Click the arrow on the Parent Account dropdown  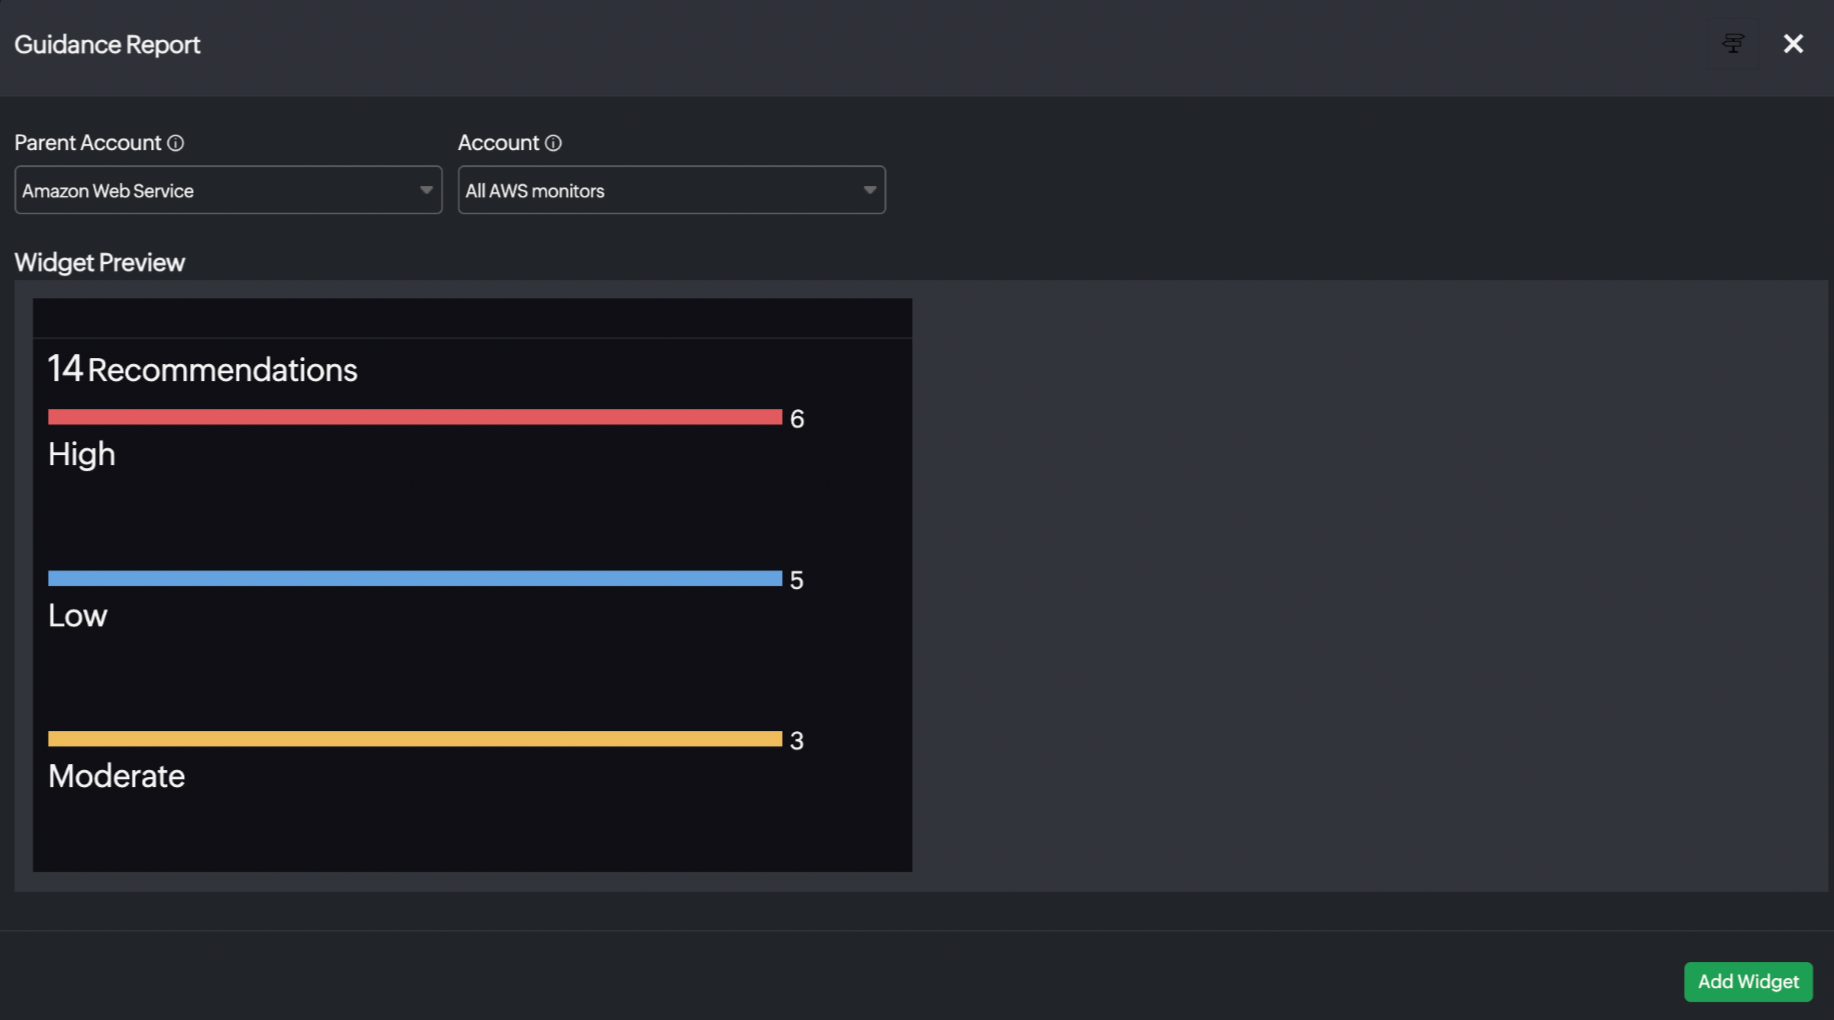click(426, 190)
